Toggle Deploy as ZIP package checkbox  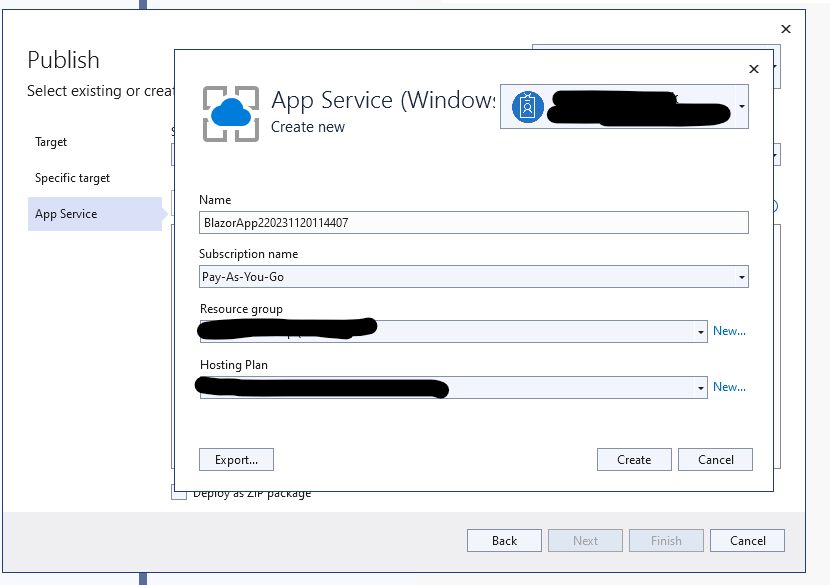[x=179, y=493]
